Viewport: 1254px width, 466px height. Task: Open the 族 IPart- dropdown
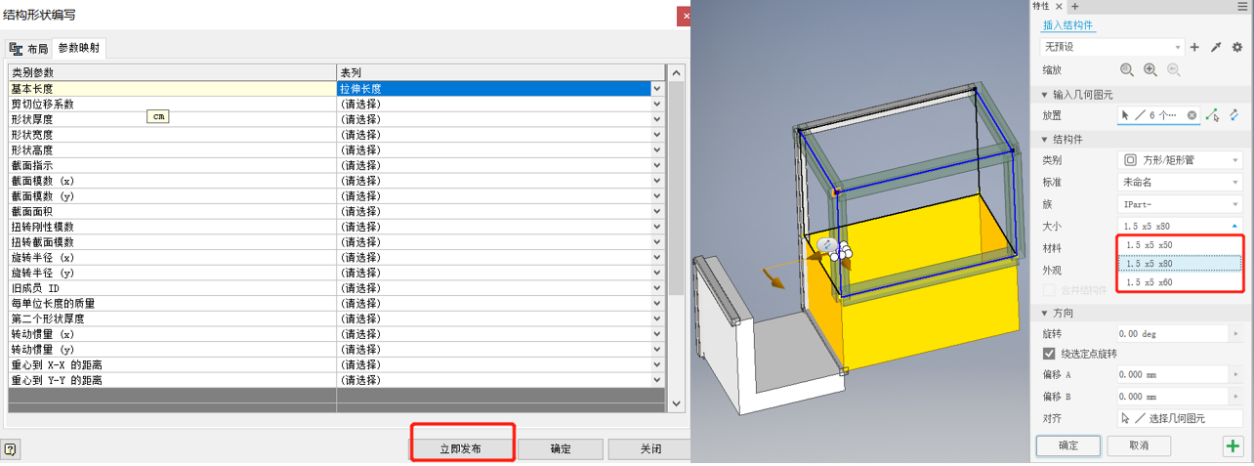pyautogui.click(x=1180, y=204)
